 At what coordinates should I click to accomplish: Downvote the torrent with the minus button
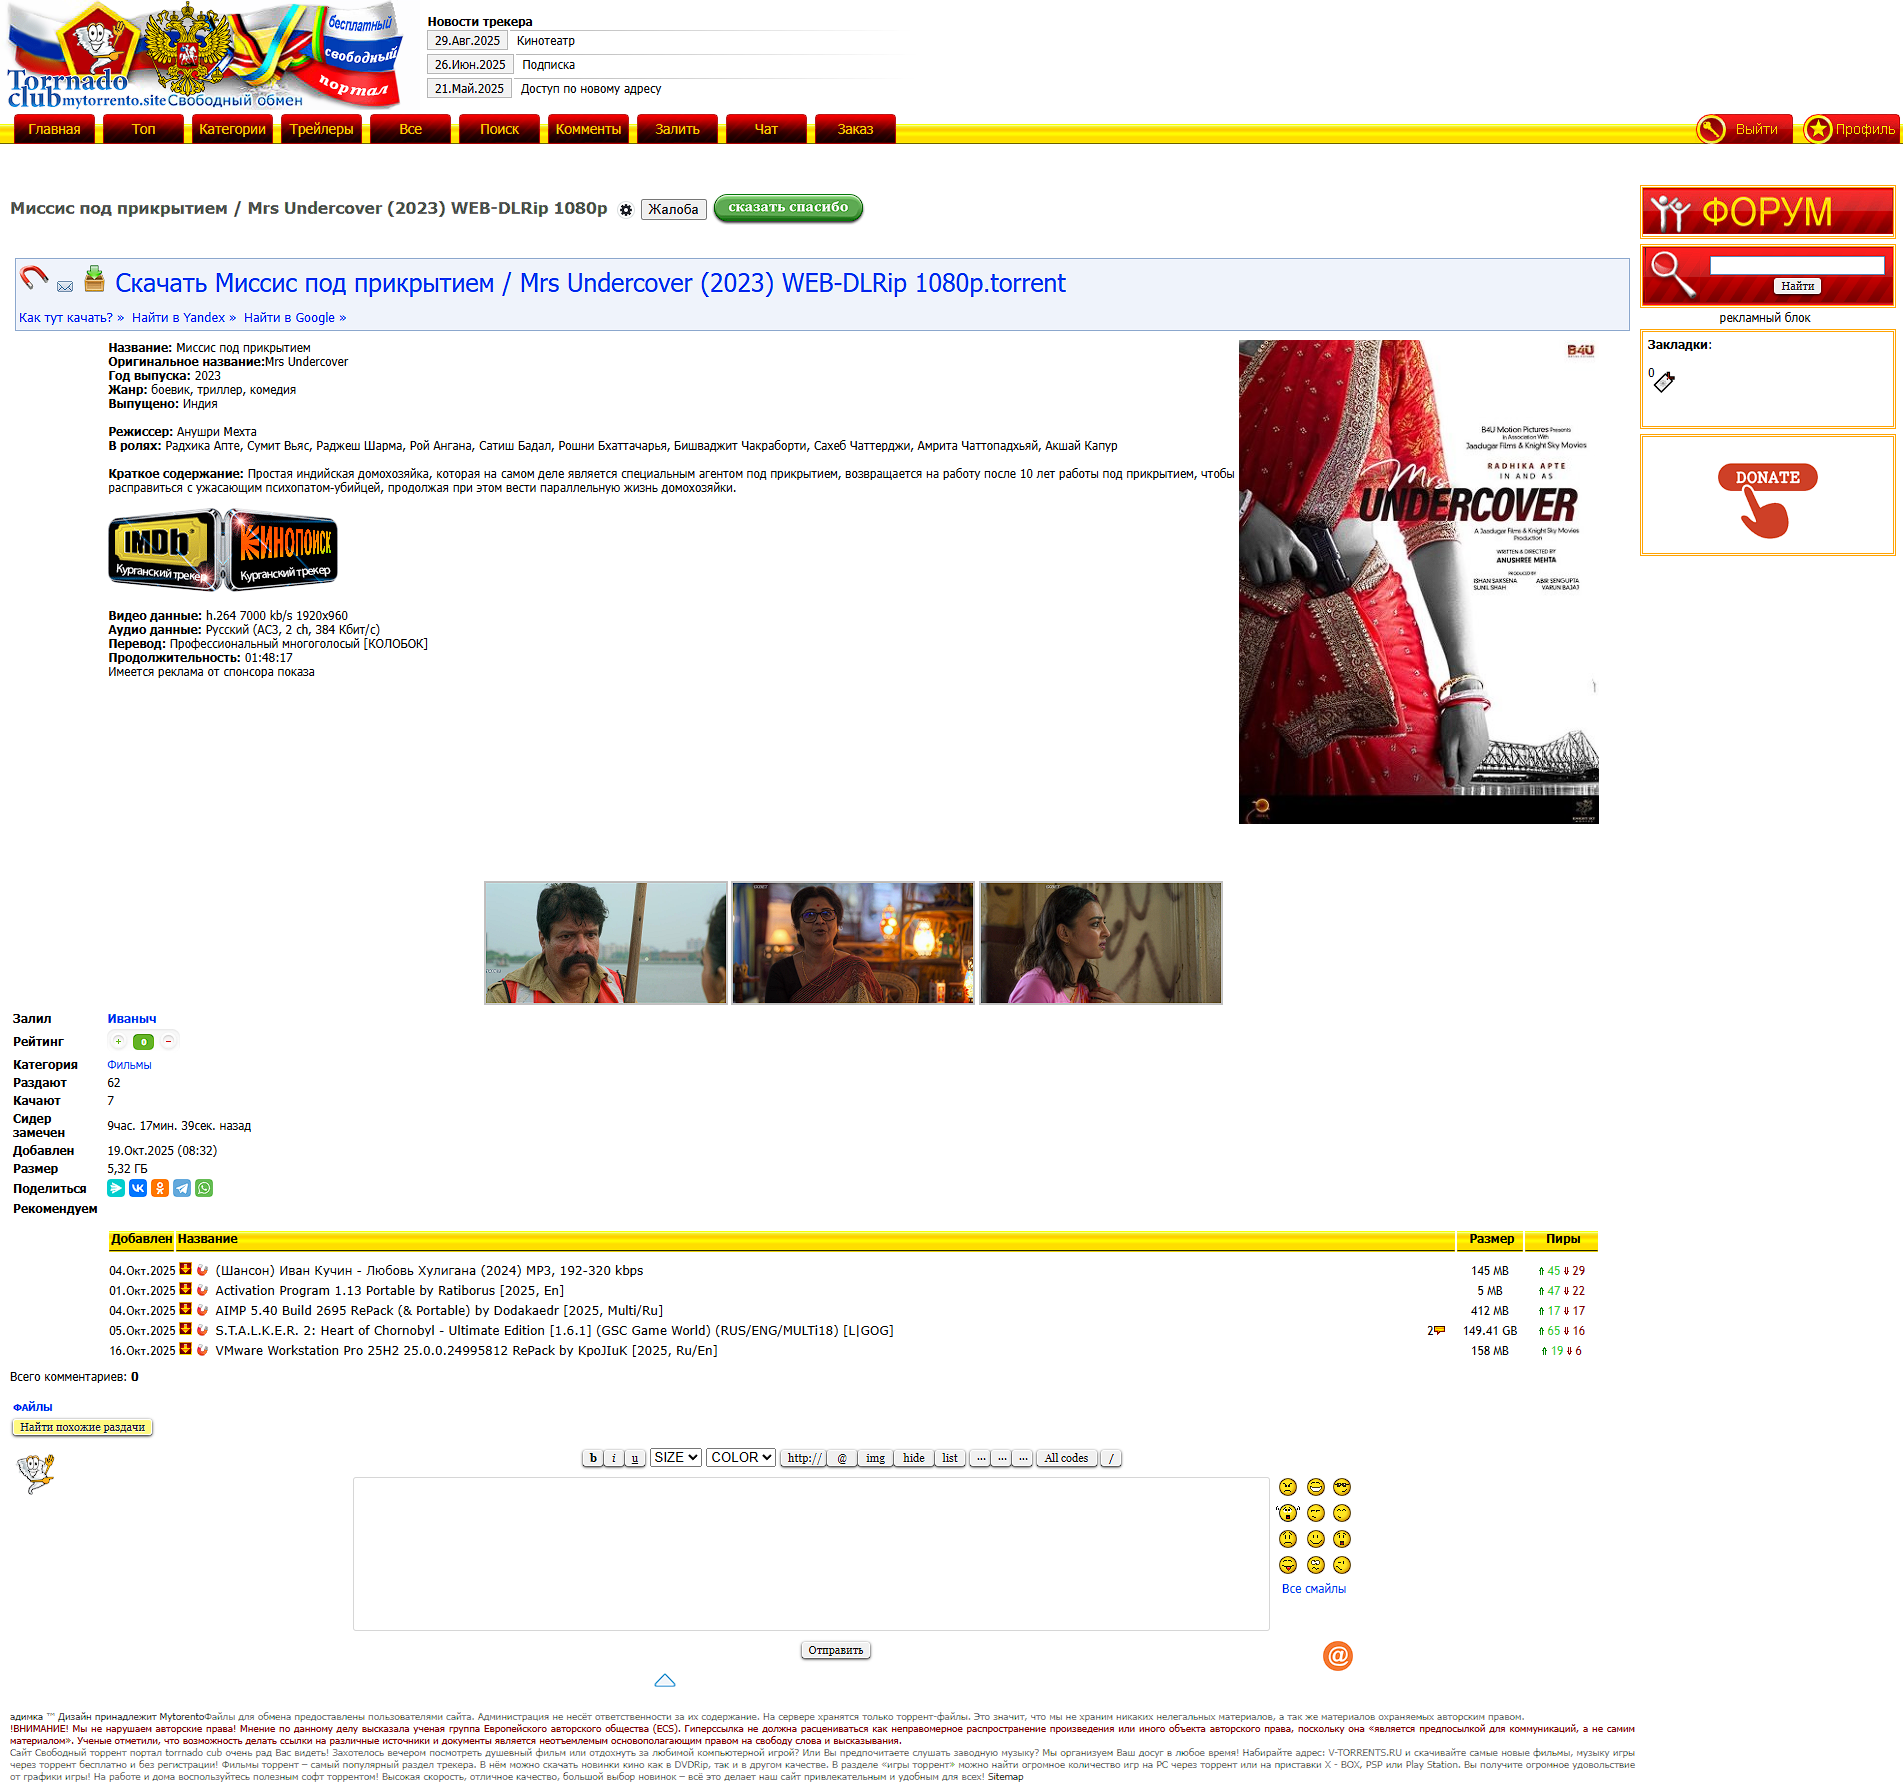point(169,1041)
